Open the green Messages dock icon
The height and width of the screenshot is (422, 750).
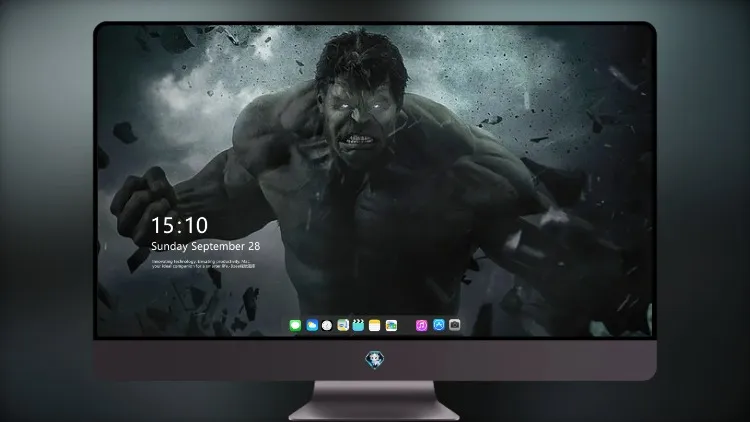click(295, 325)
